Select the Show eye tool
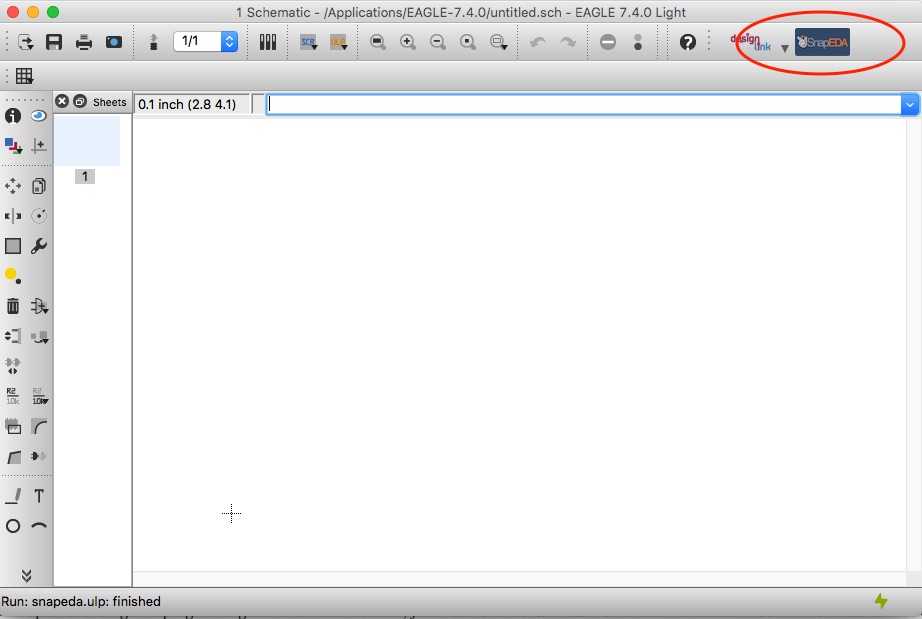 (39, 116)
